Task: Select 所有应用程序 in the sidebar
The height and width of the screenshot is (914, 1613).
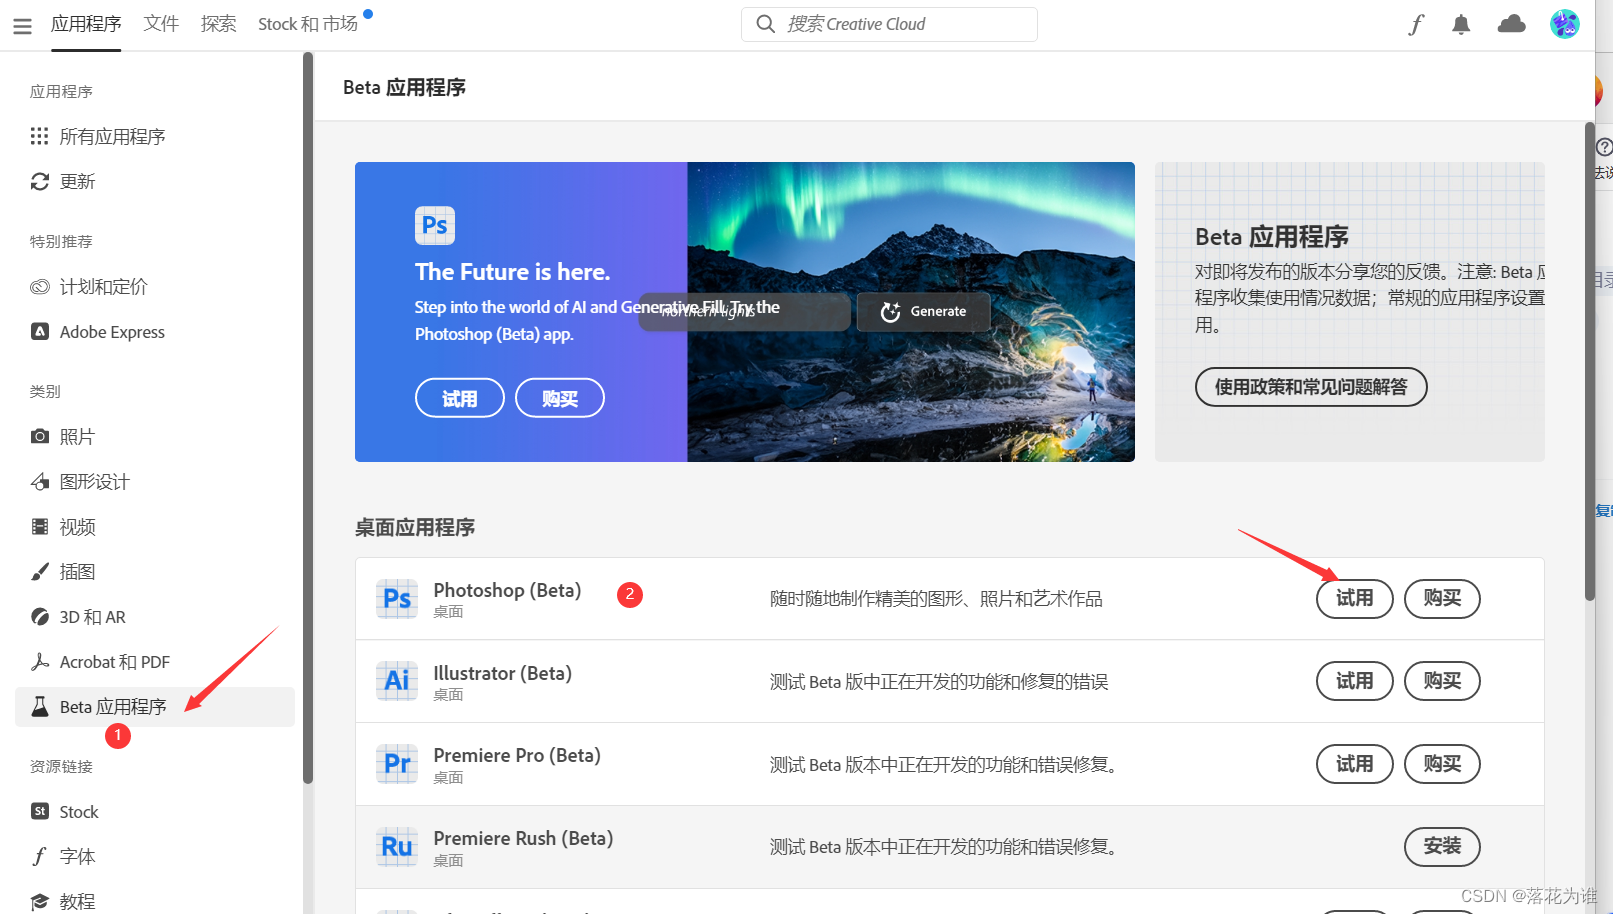Action: pyautogui.click(x=155, y=136)
